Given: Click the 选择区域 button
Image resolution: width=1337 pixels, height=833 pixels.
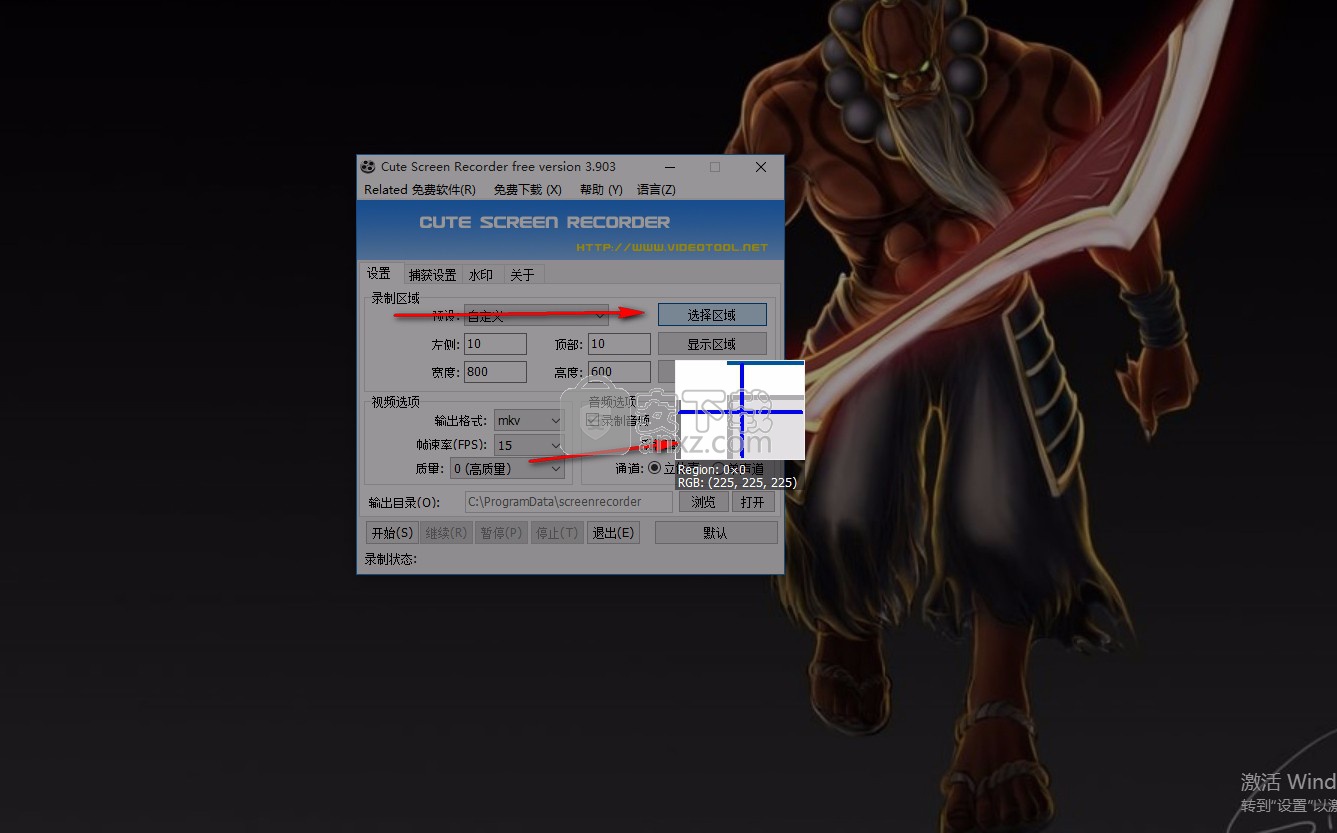Looking at the screenshot, I should click(712, 315).
